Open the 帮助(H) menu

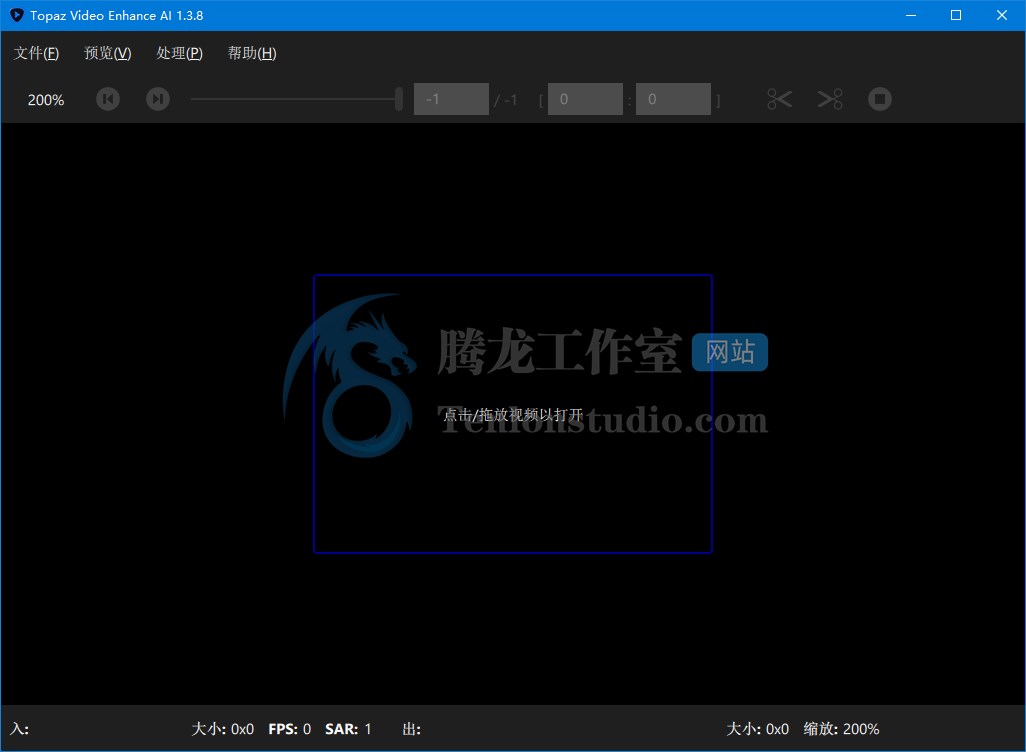(x=252, y=53)
